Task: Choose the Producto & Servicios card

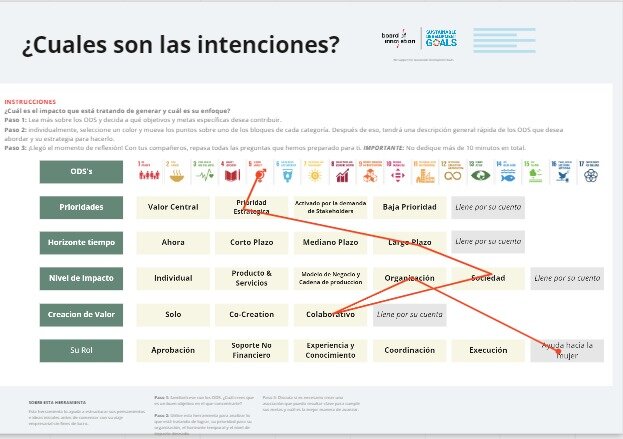Action: coord(252,278)
